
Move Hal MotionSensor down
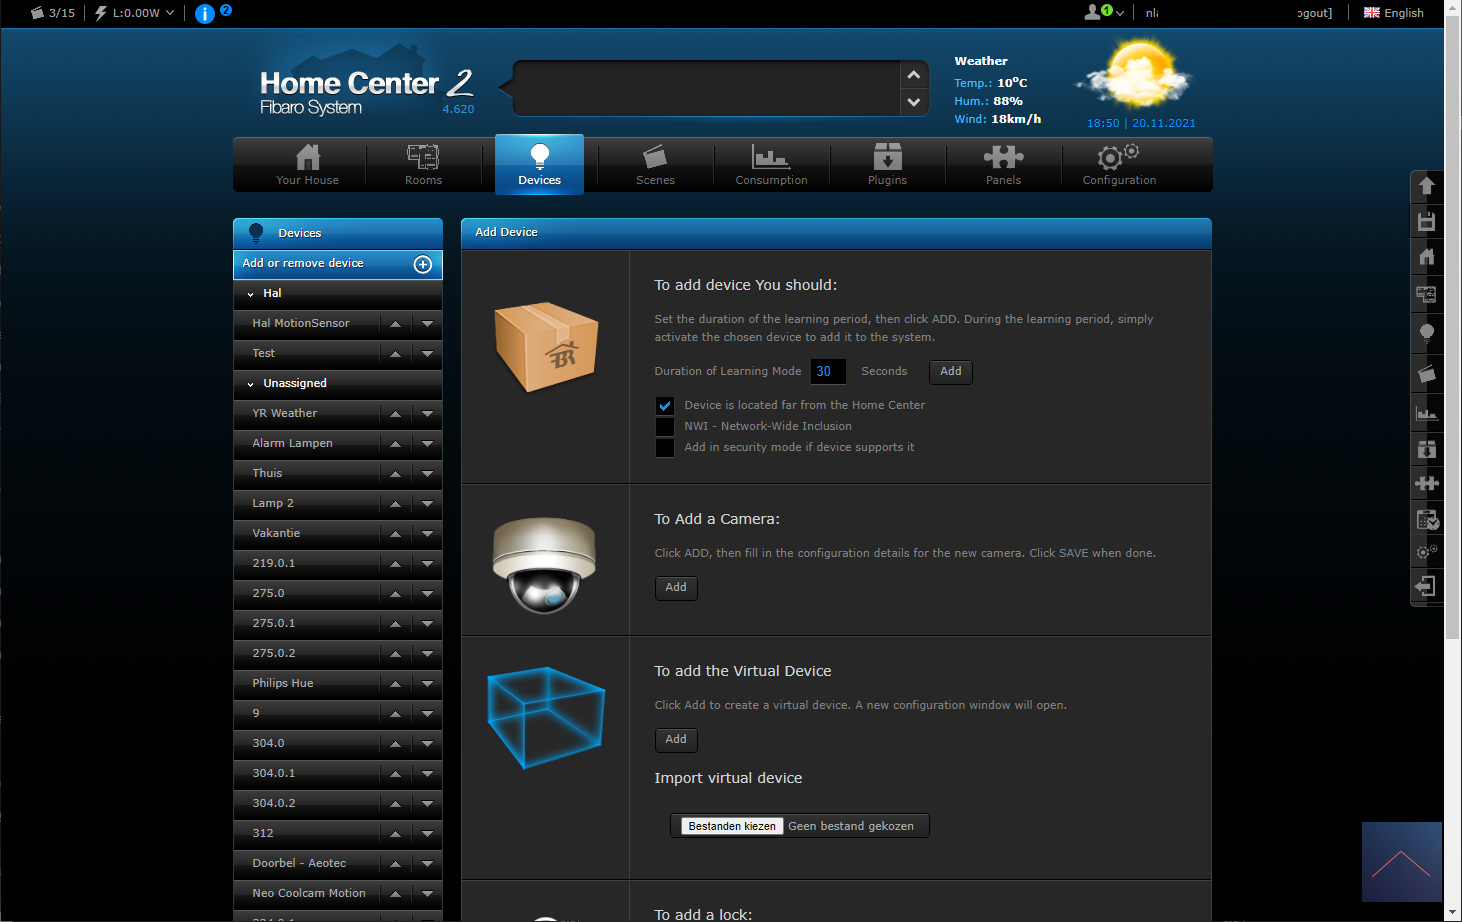pyautogui.click(x=427, y=324)
